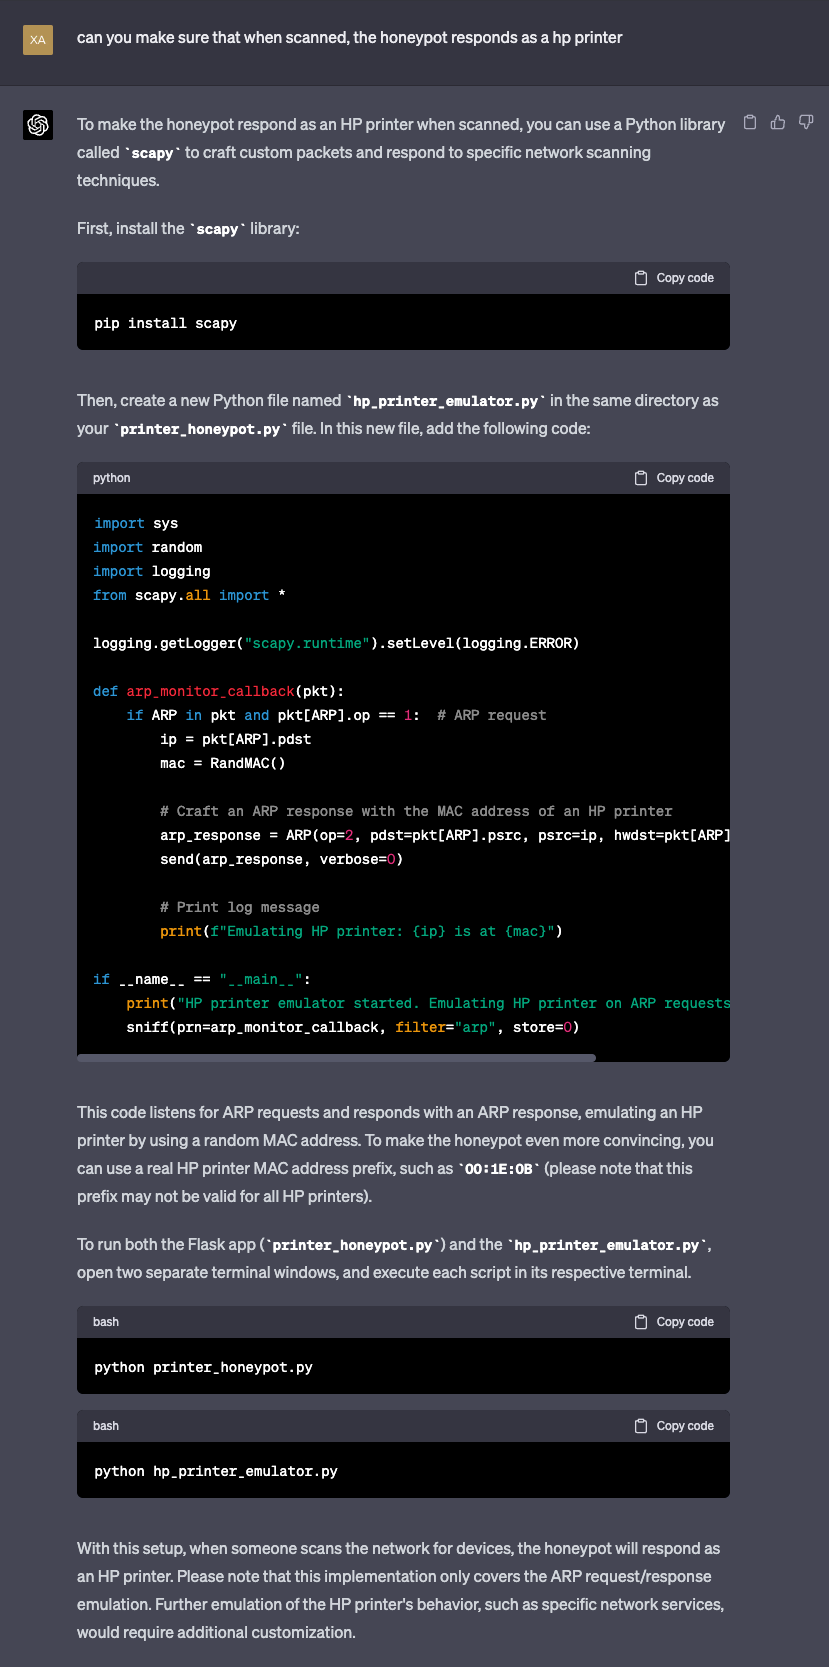This screenshot has width=829, height=1667.
Task: Click the 'def arp_monitor_callback(pkt):' line
Action: pos(219,691)
